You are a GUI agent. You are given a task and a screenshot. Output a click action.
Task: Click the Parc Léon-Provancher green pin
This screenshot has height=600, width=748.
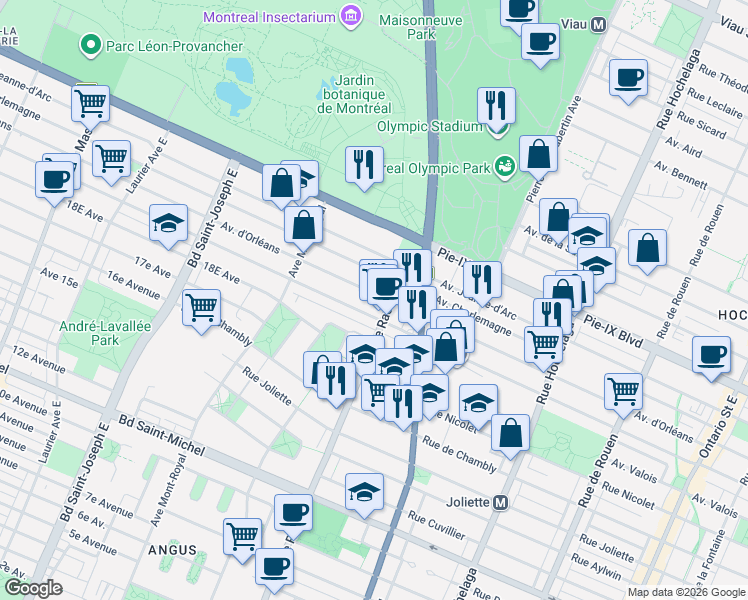(91, 46)
